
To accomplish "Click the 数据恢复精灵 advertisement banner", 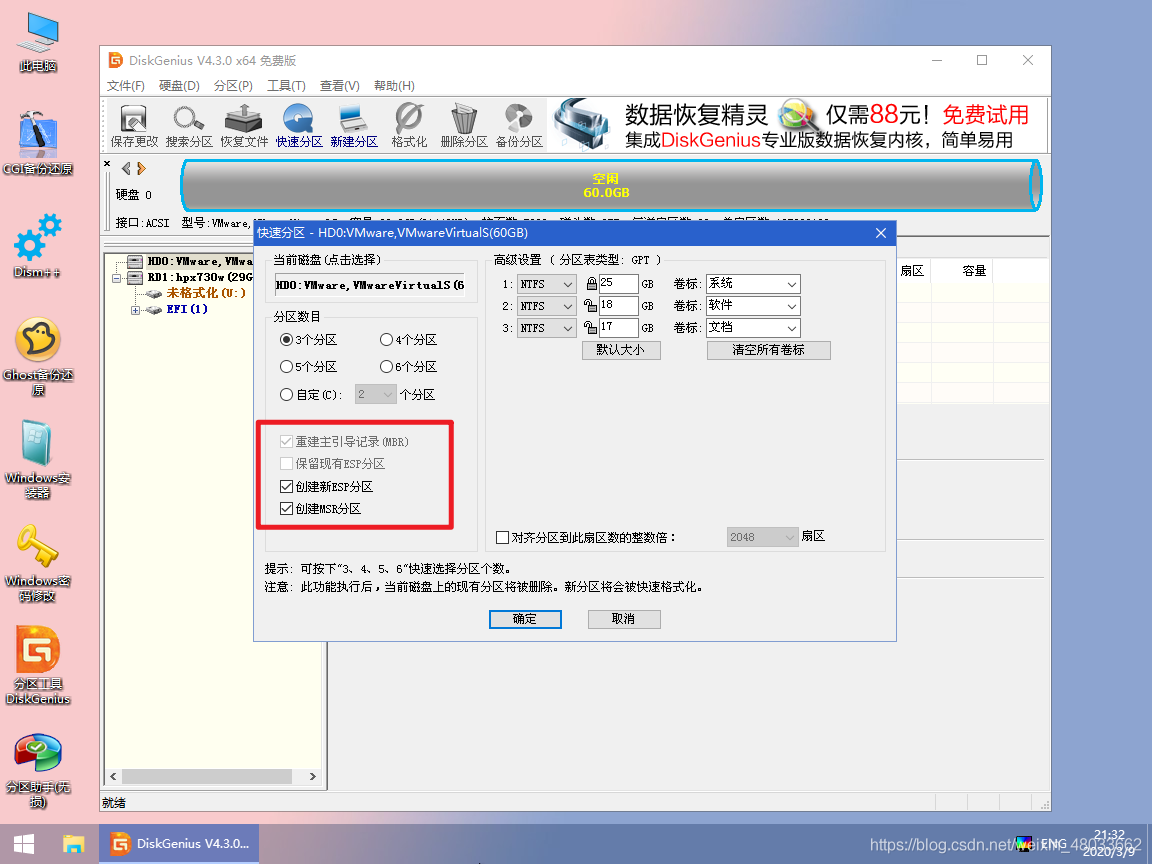I will (796, 126).
